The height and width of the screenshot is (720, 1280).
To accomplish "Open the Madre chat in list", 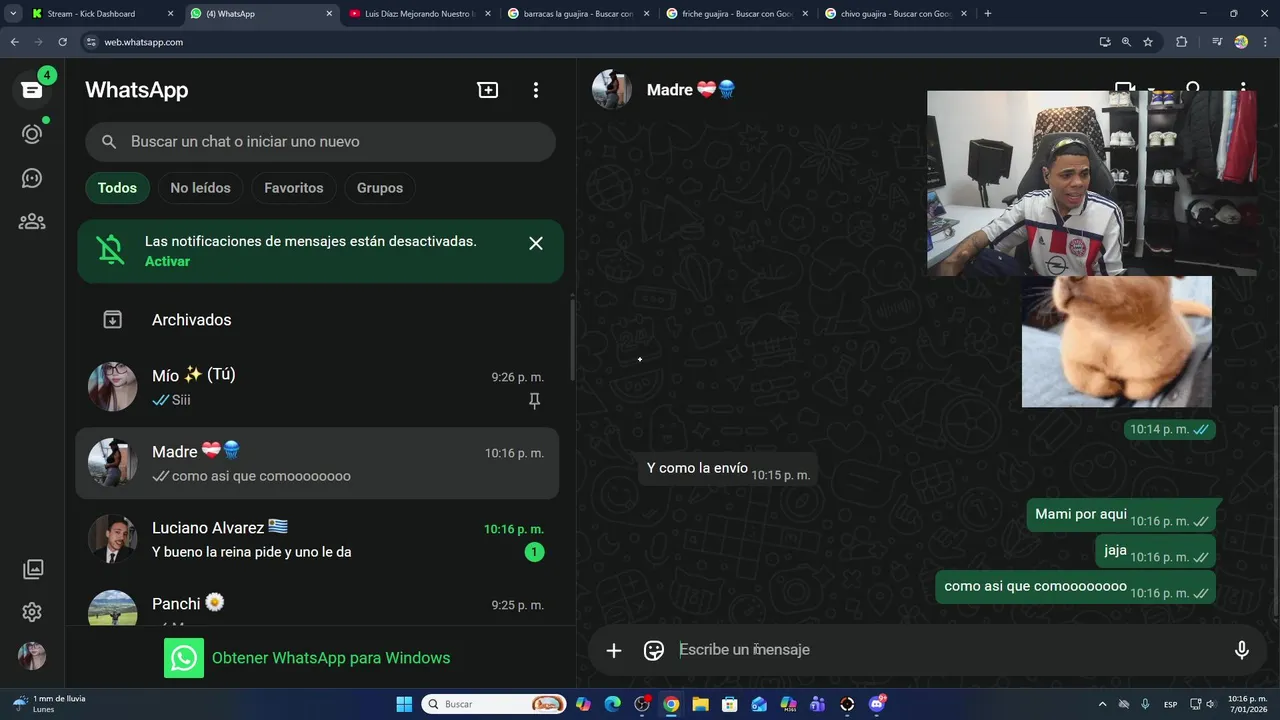I will pos(318,463).
